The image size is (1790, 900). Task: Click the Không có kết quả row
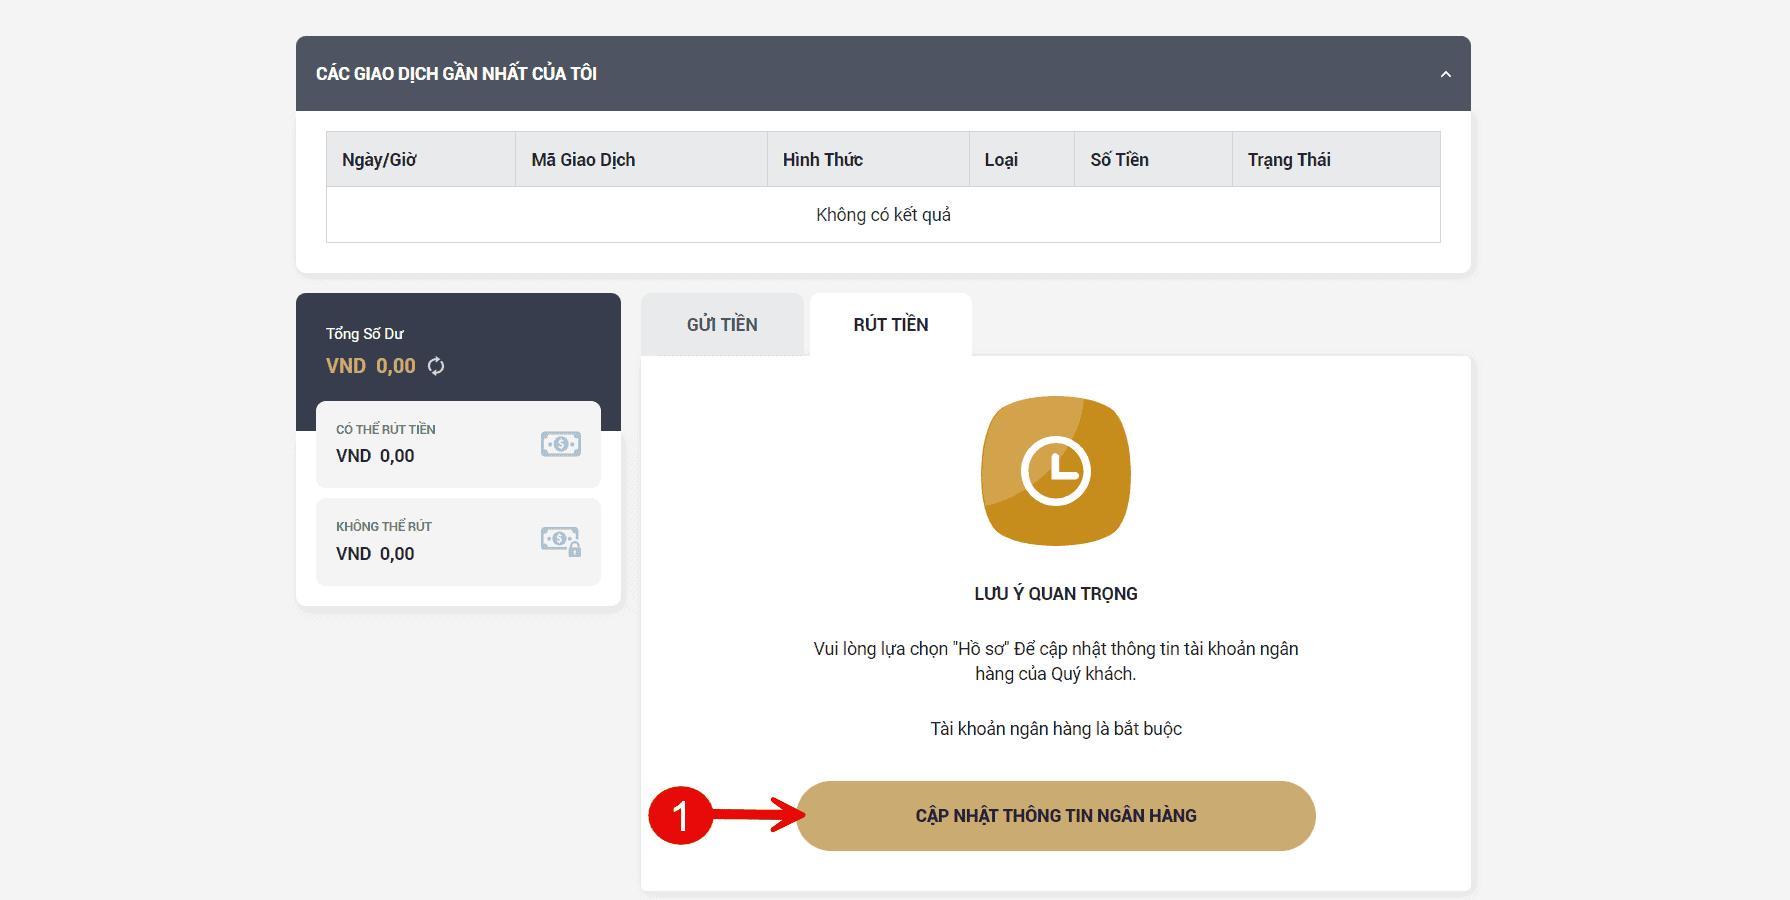883,214
